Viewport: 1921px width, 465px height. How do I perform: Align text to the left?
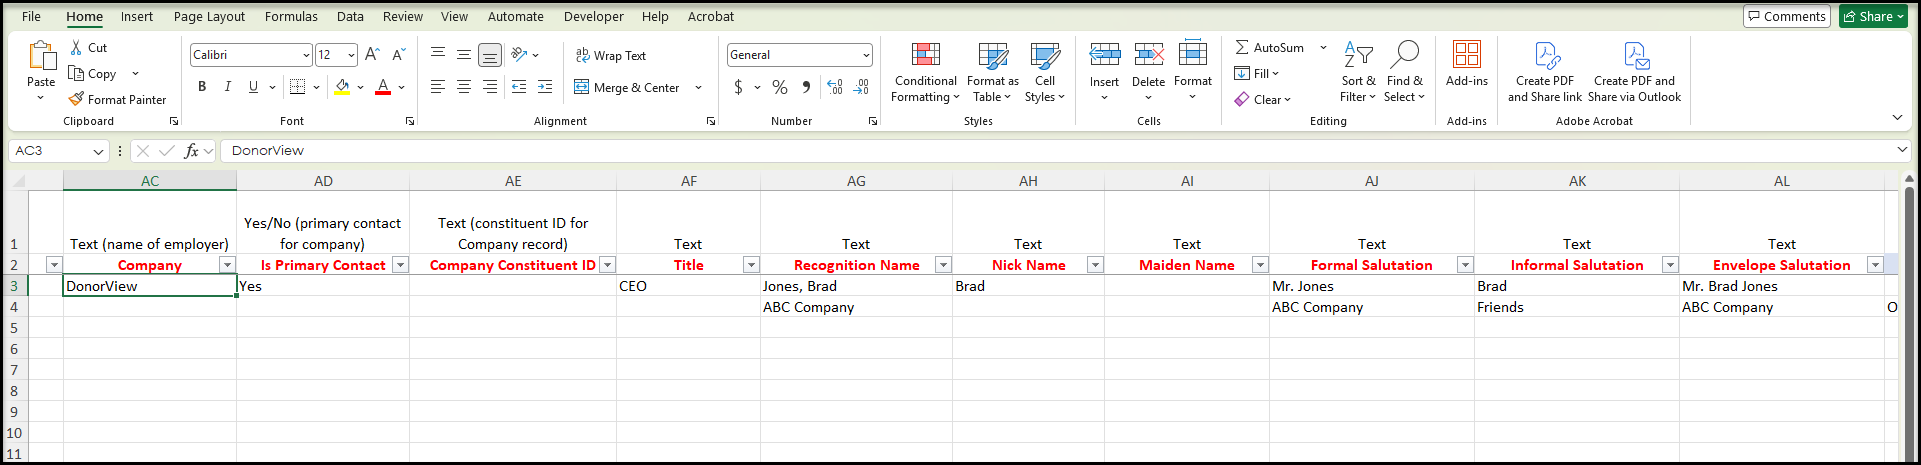point(438,87)
